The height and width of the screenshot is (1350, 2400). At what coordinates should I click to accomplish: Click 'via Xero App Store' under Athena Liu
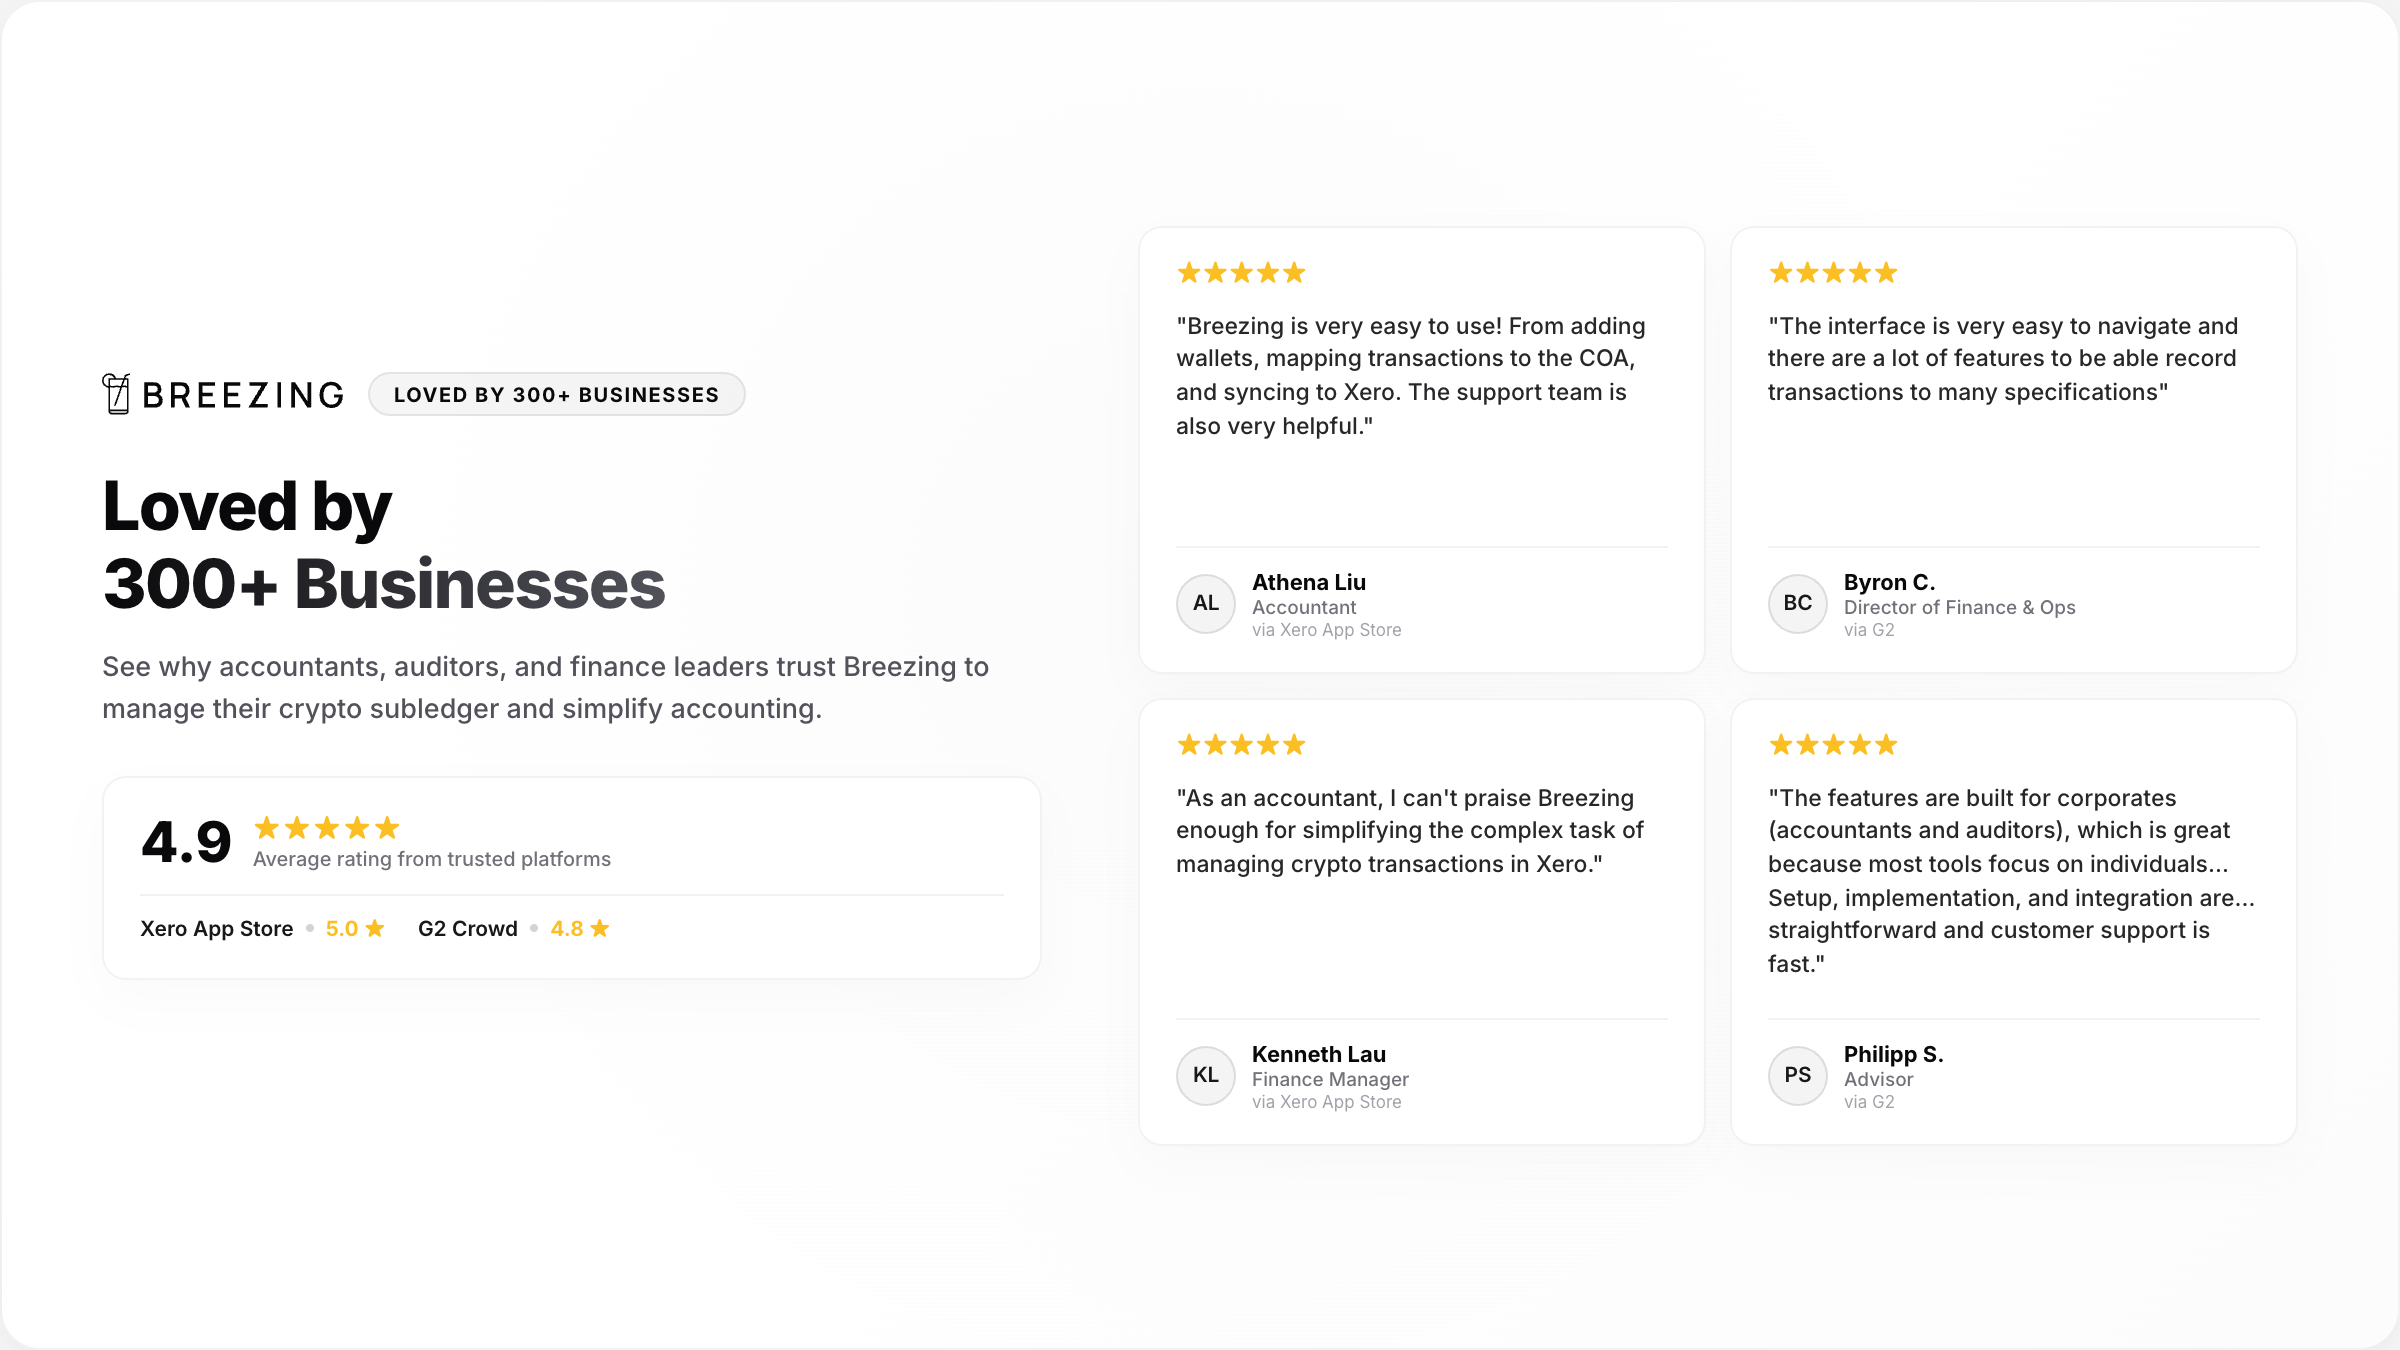pos(1327,630)
